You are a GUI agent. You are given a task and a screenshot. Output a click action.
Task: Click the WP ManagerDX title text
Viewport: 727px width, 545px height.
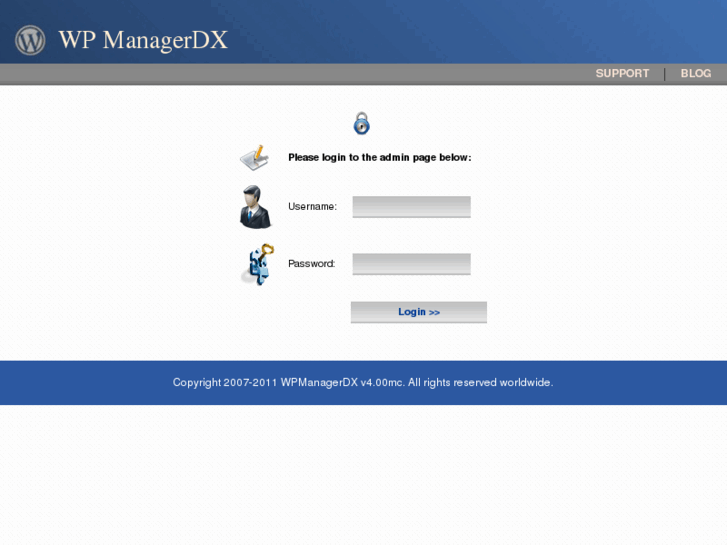pyautogui.click(x=143, y=40)
